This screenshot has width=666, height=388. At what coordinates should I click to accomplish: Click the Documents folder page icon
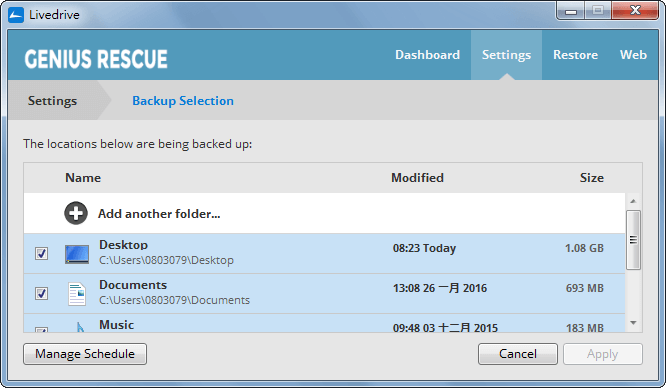77,294
